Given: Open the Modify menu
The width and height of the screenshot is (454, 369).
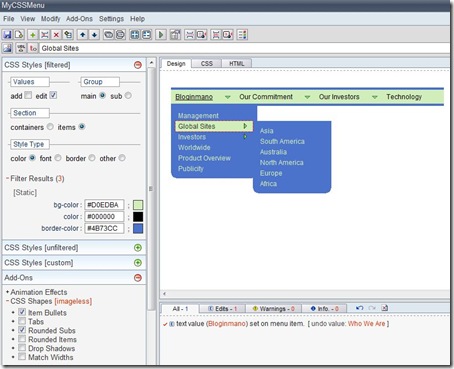Looking at the screenshot, I should [51, 19].
